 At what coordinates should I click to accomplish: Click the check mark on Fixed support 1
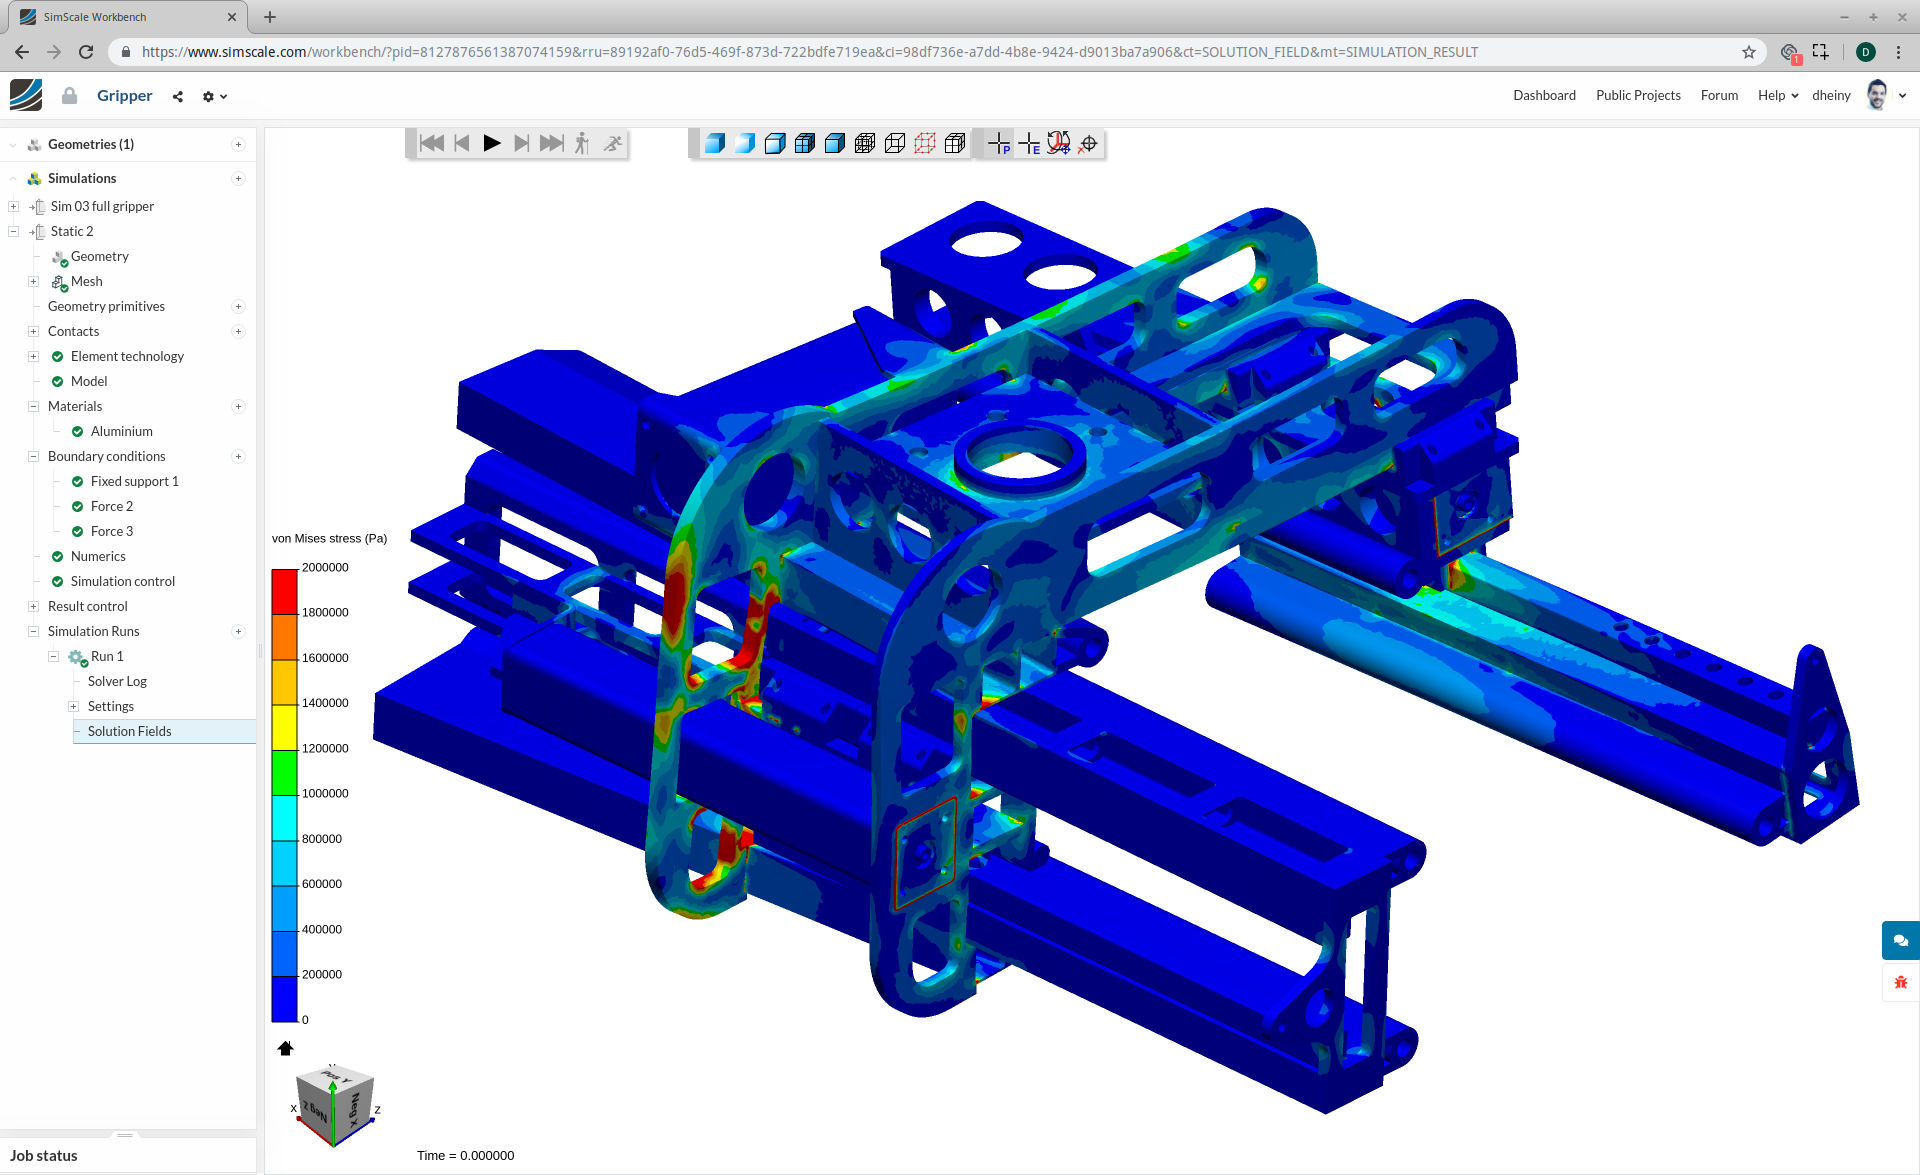[x=76, y=481]
